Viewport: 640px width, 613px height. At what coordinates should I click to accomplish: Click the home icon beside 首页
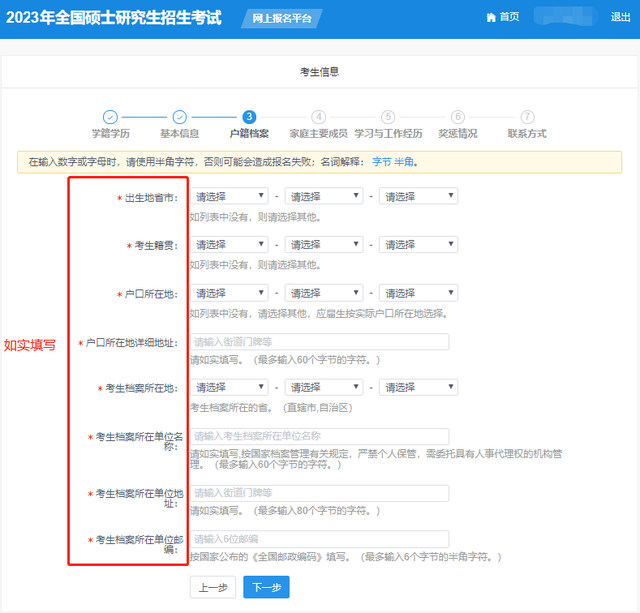click(491, 17)
